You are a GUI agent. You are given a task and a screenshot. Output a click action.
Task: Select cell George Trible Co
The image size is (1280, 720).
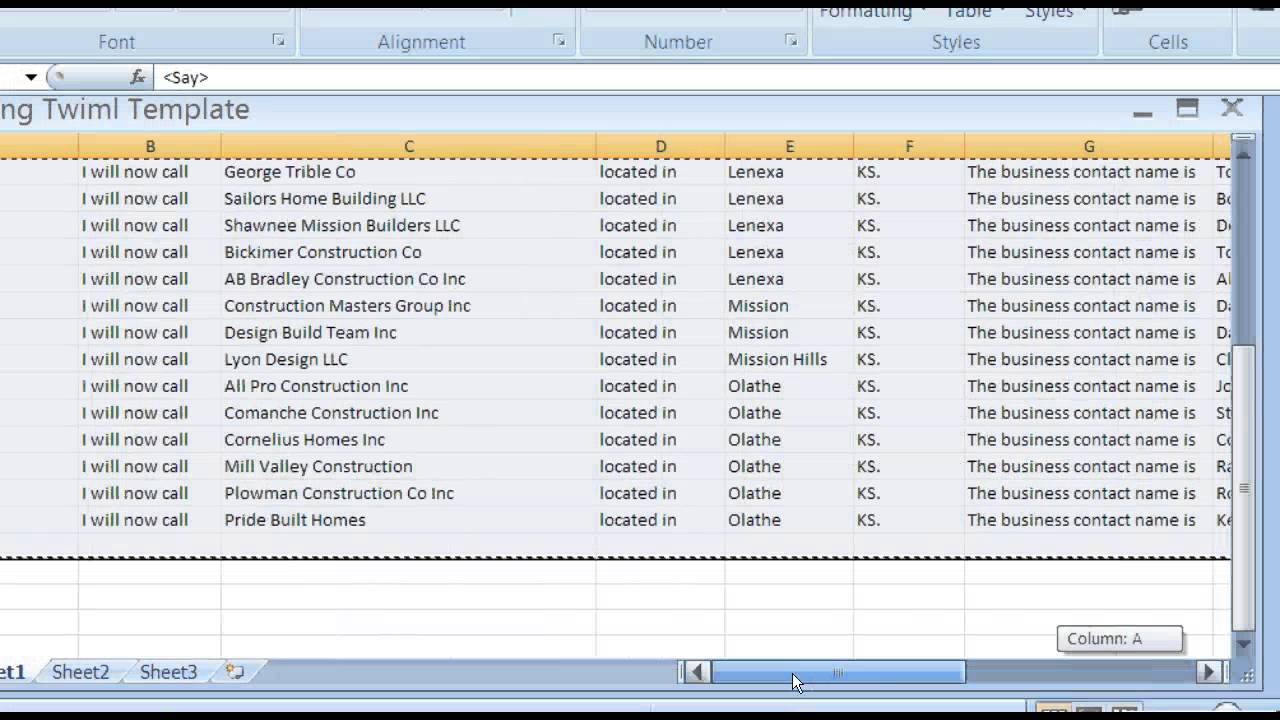(x=409, y=172)
